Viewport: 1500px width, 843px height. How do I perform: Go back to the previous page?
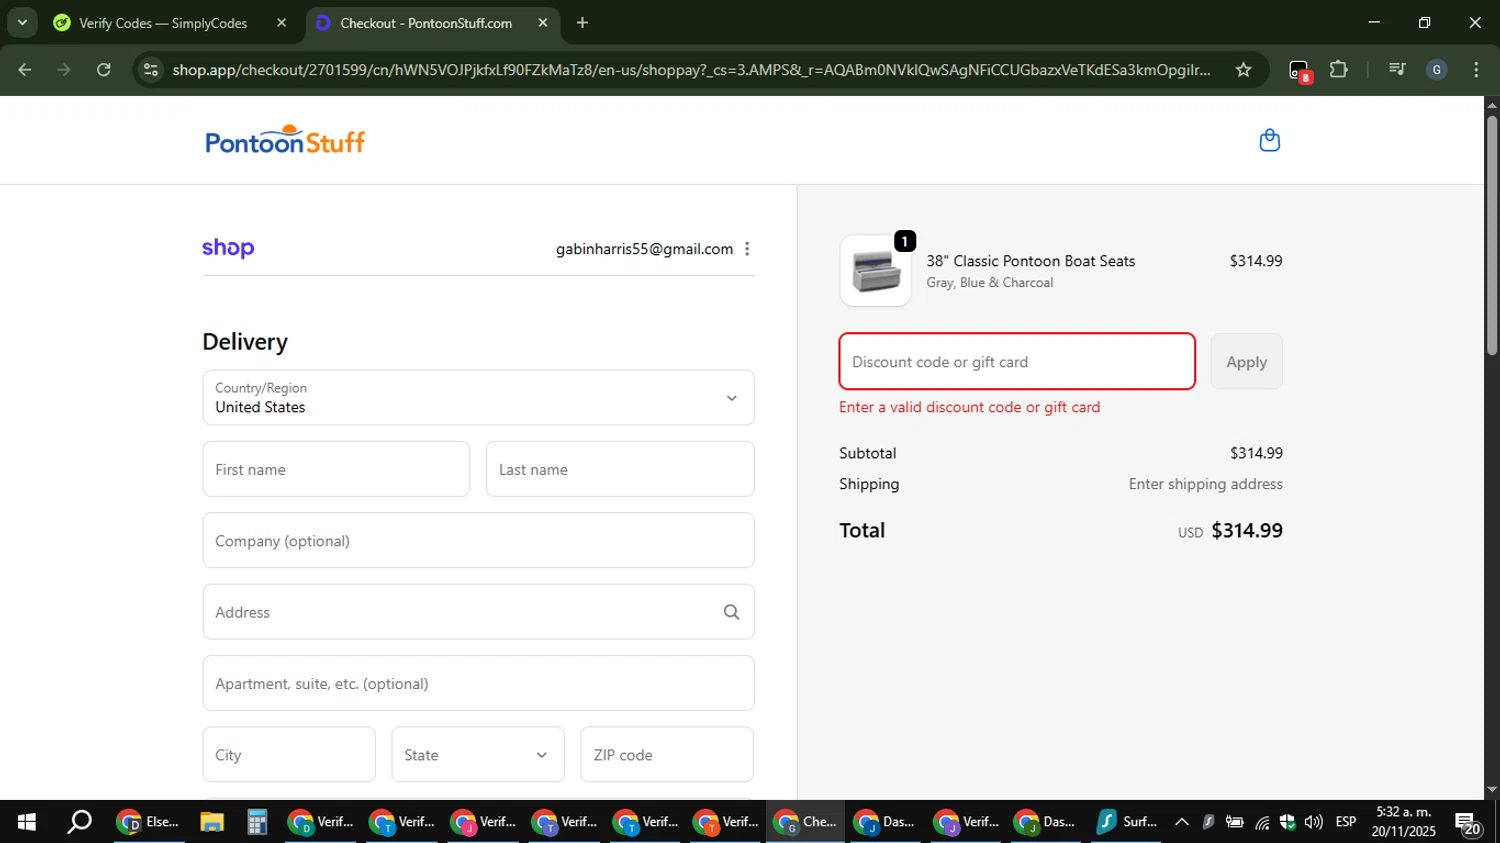click(25, 70)
